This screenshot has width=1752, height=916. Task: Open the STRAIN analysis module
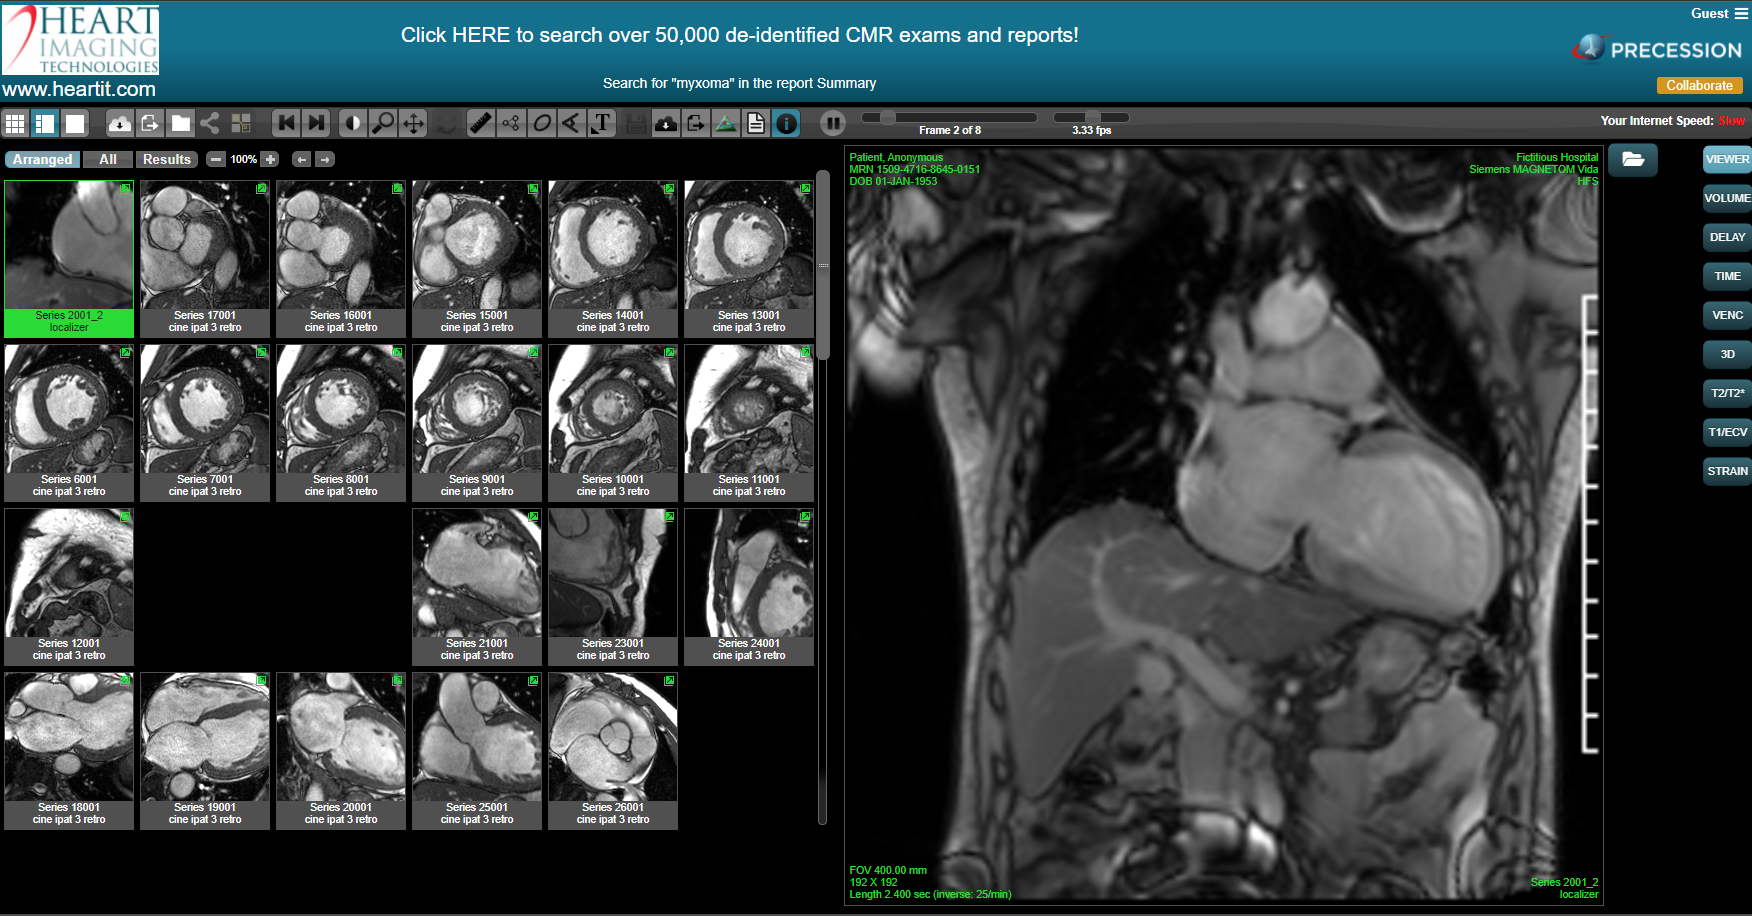coord(1727,471)
